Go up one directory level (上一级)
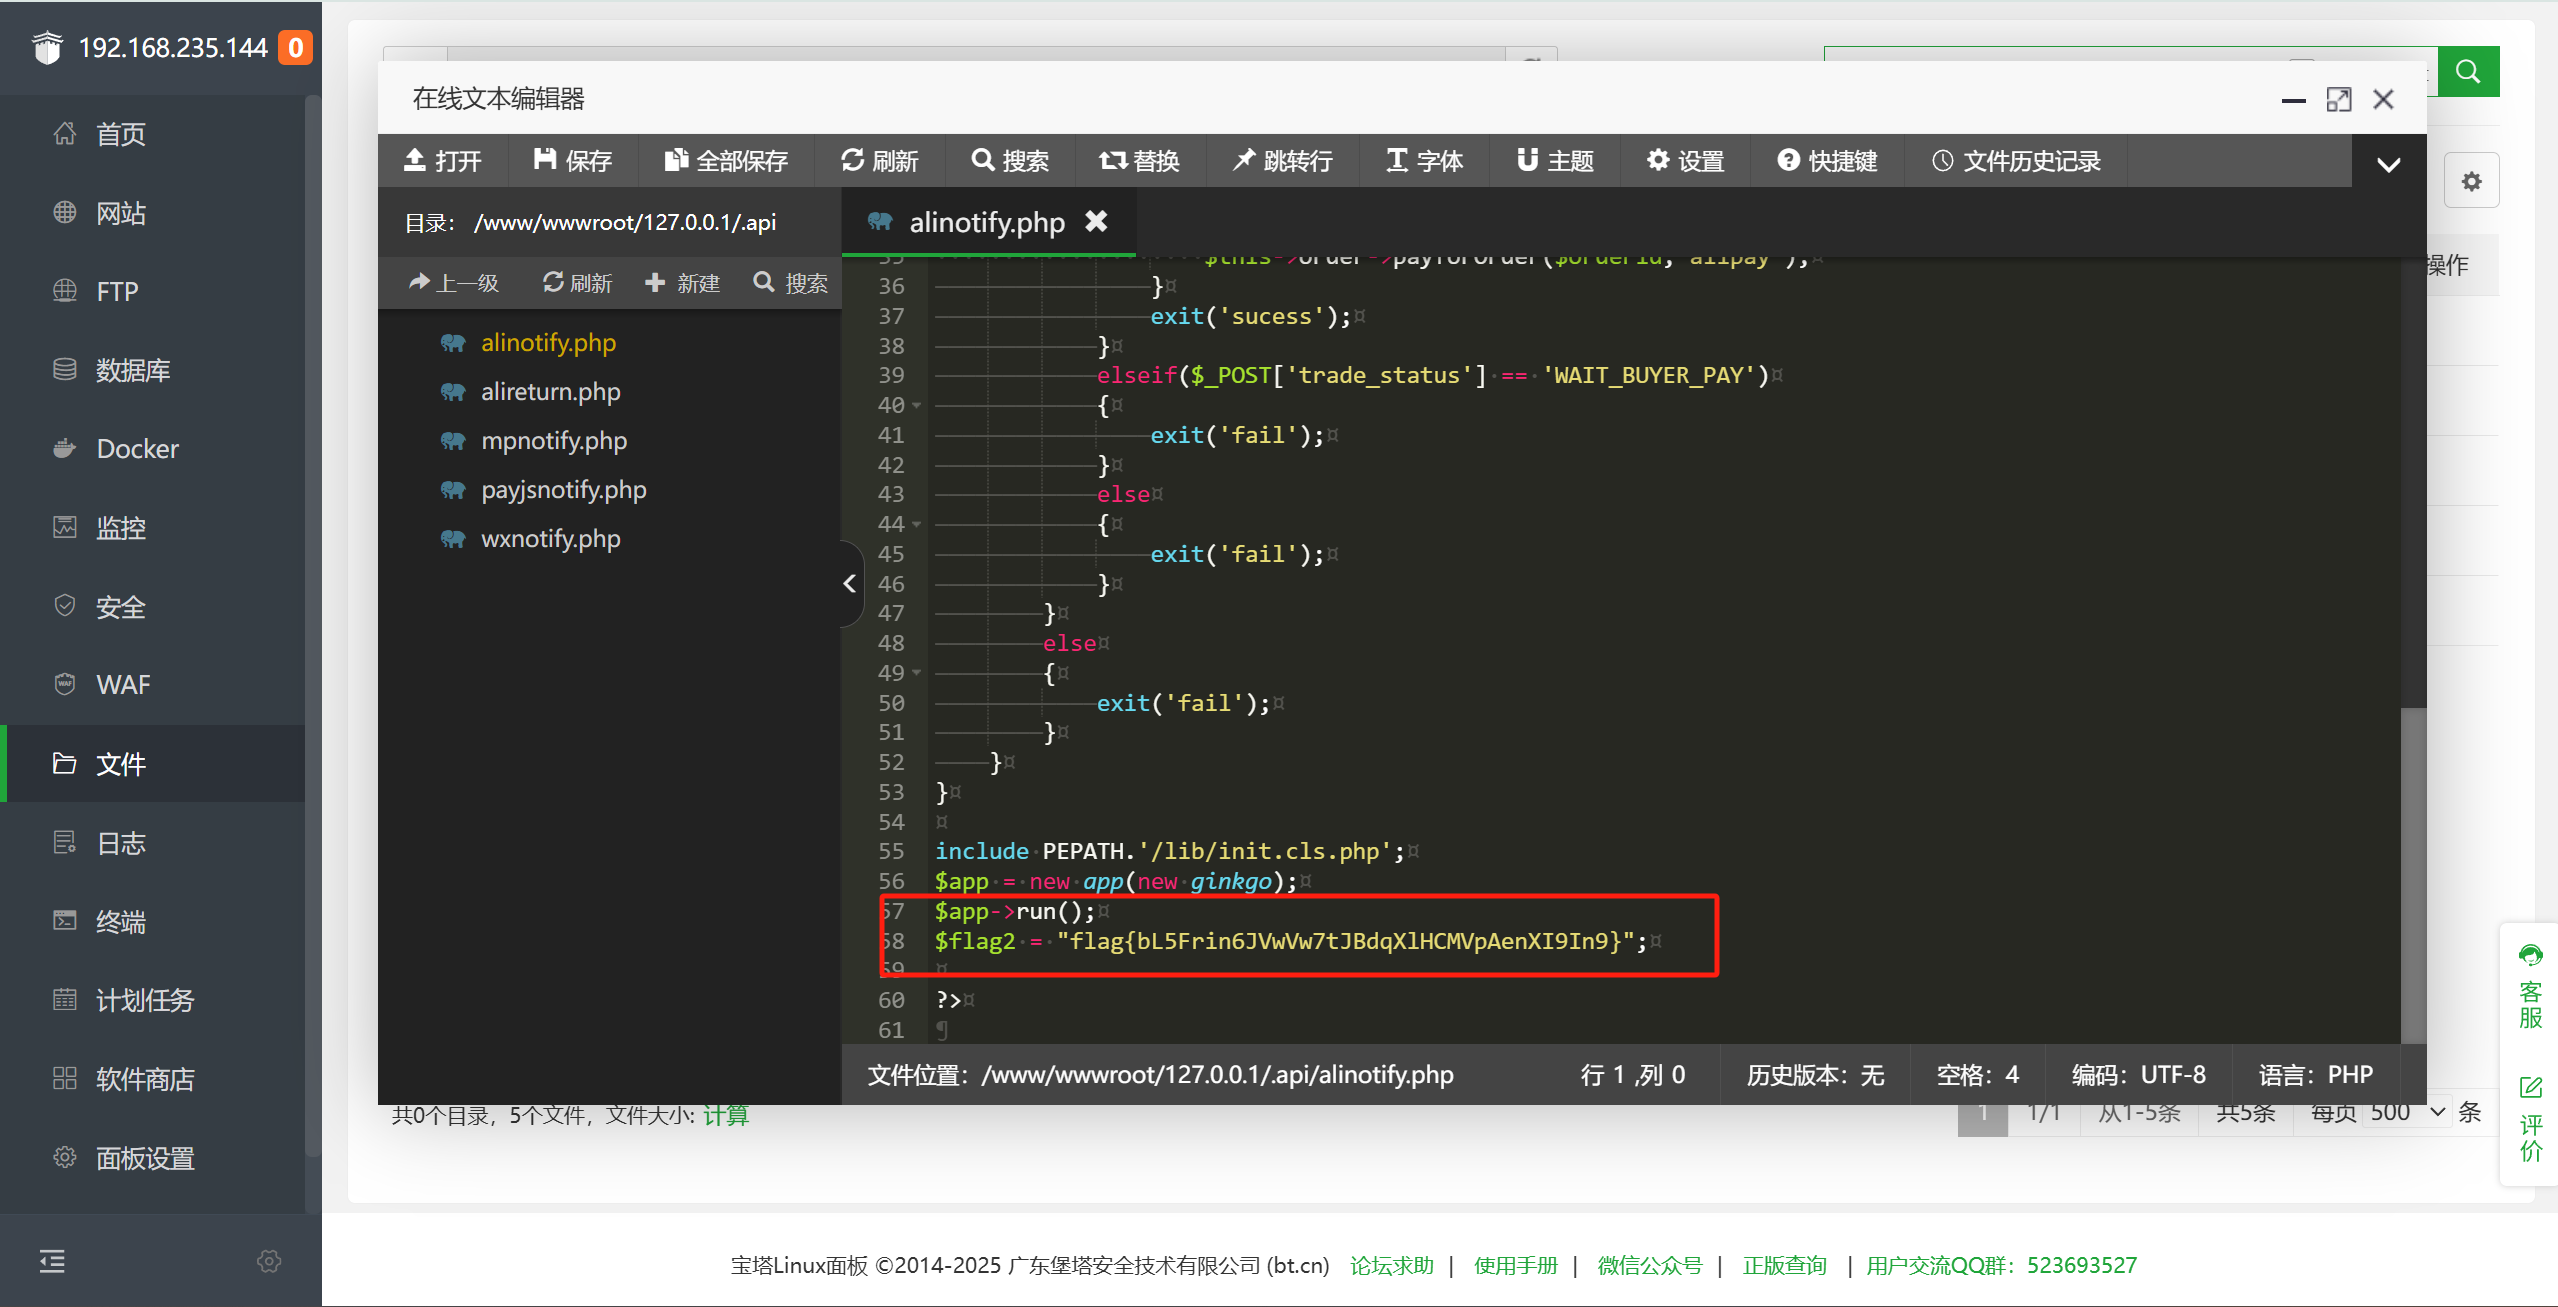This screenshot has height=1307, width=2558. pyautogui.click(x=454, y=283)
